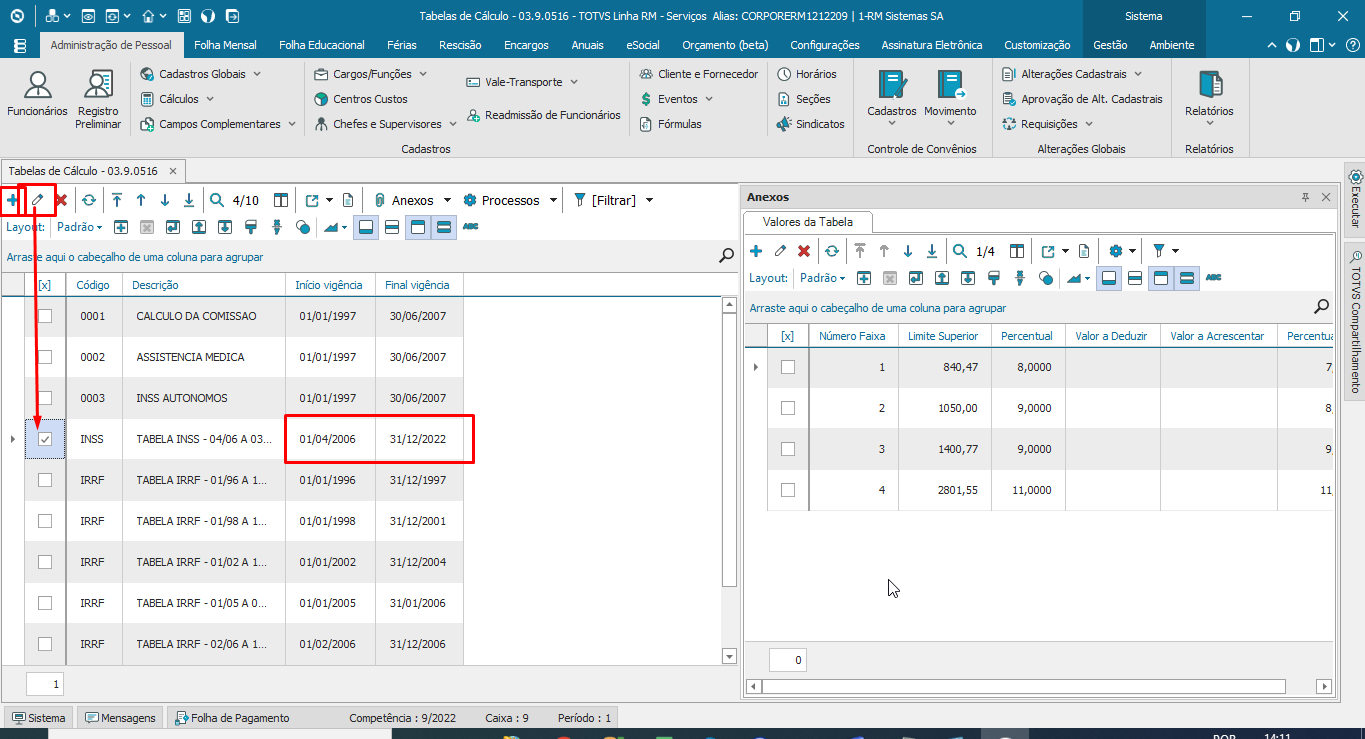Click the Início vigência column header
The image size is (1365, 739).
click(x=330, y=285)
